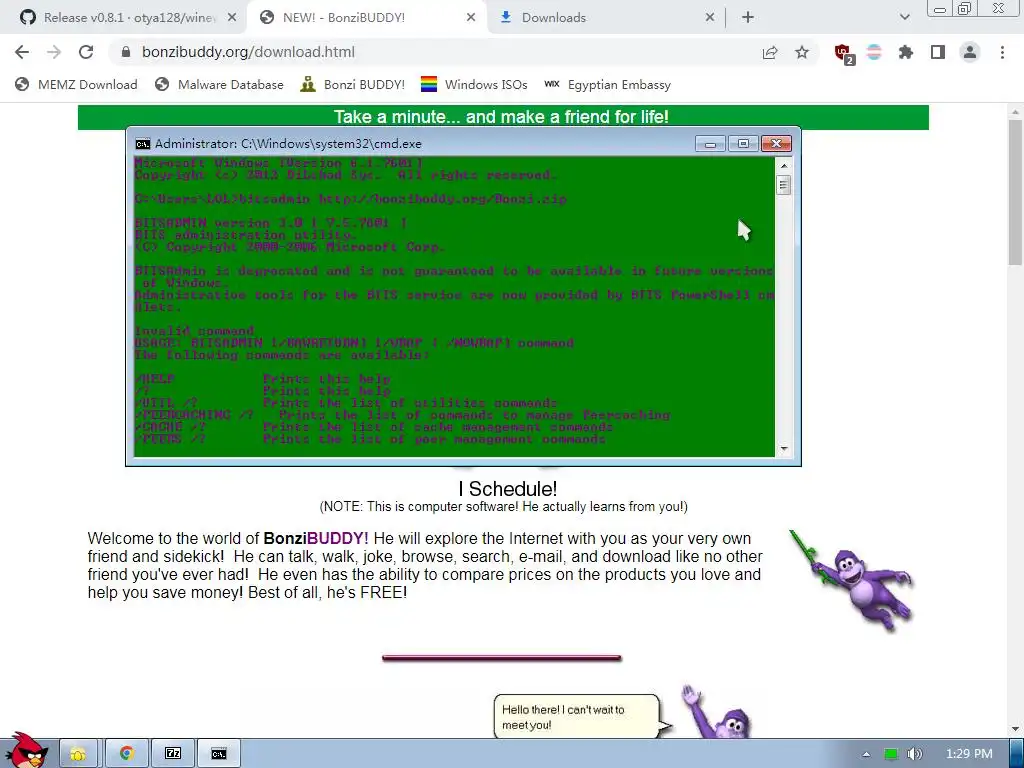The height and width of the screenshot is (768, 1024).
Task: Click the page scrollbar thumb
Action: [1015, 193]
